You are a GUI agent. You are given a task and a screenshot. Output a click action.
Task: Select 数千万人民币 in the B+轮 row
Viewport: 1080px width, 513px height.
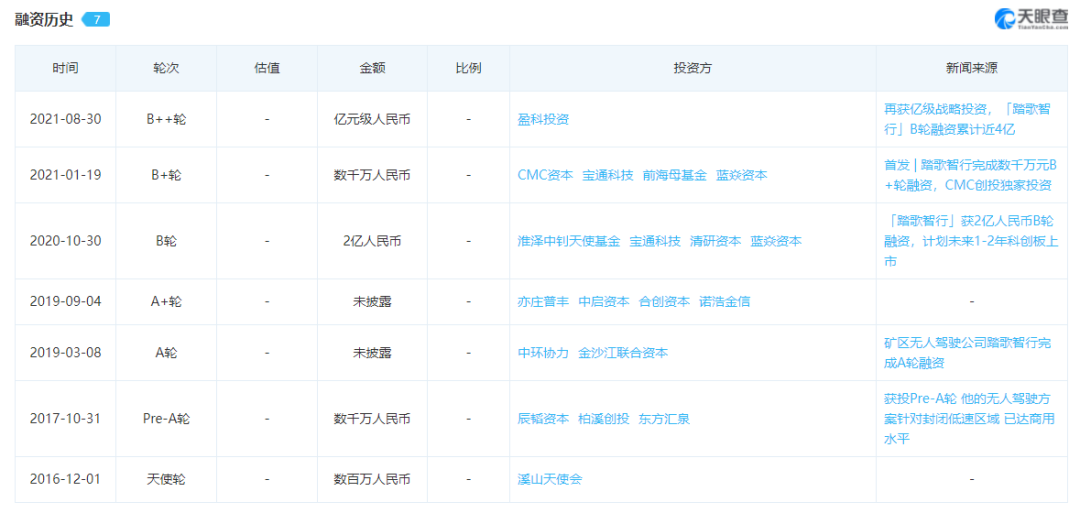372,175
